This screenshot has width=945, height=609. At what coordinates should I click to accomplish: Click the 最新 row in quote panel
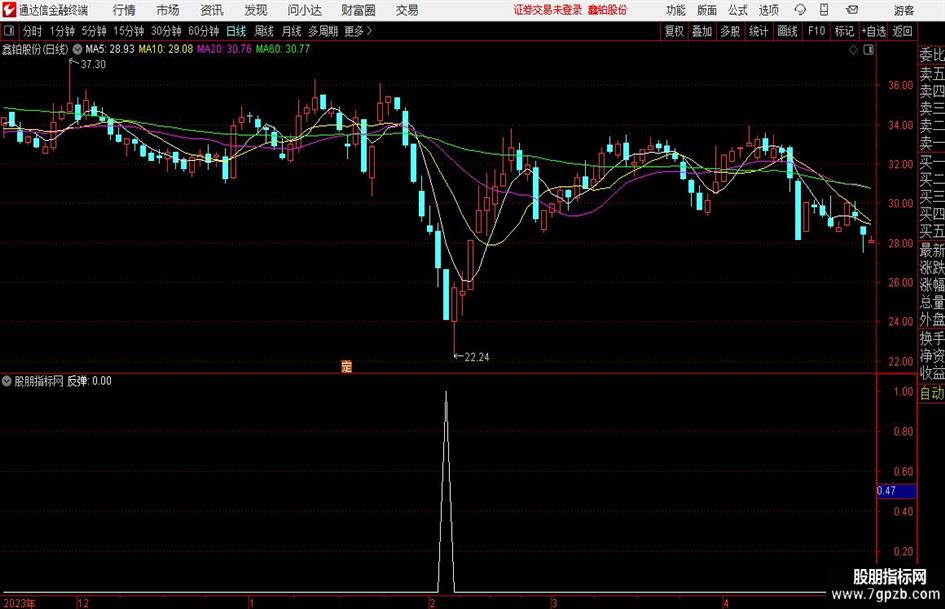(x=931, y=250)
